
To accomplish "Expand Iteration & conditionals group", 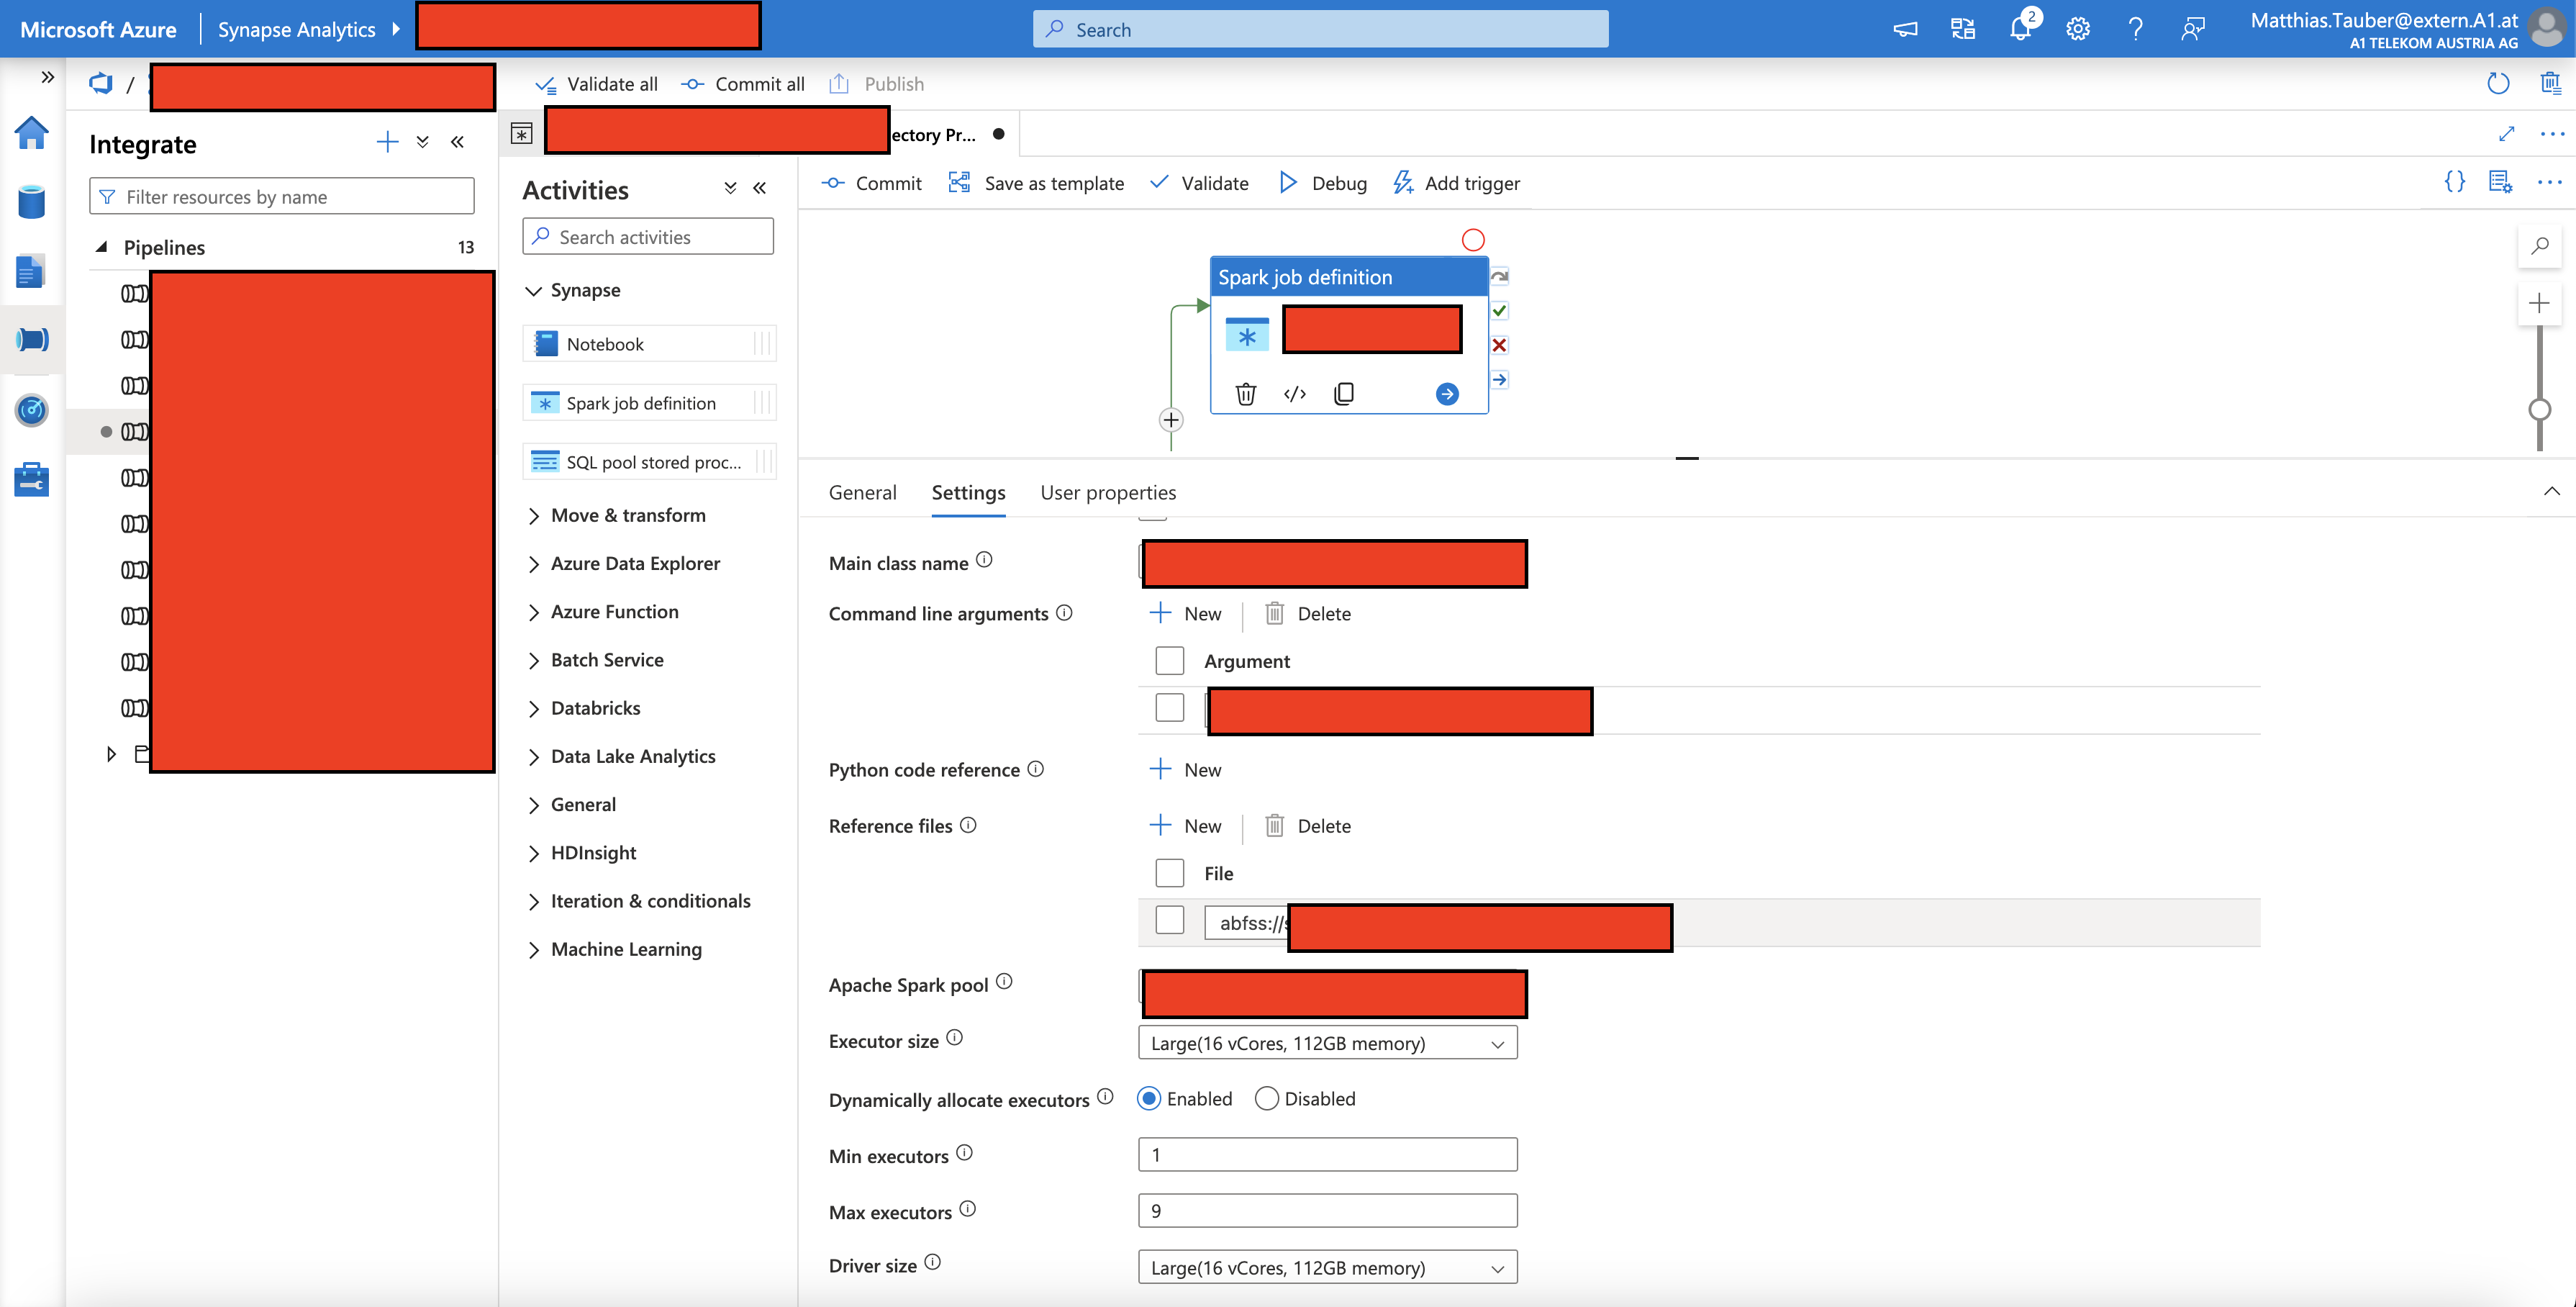I will click(533, 902).
